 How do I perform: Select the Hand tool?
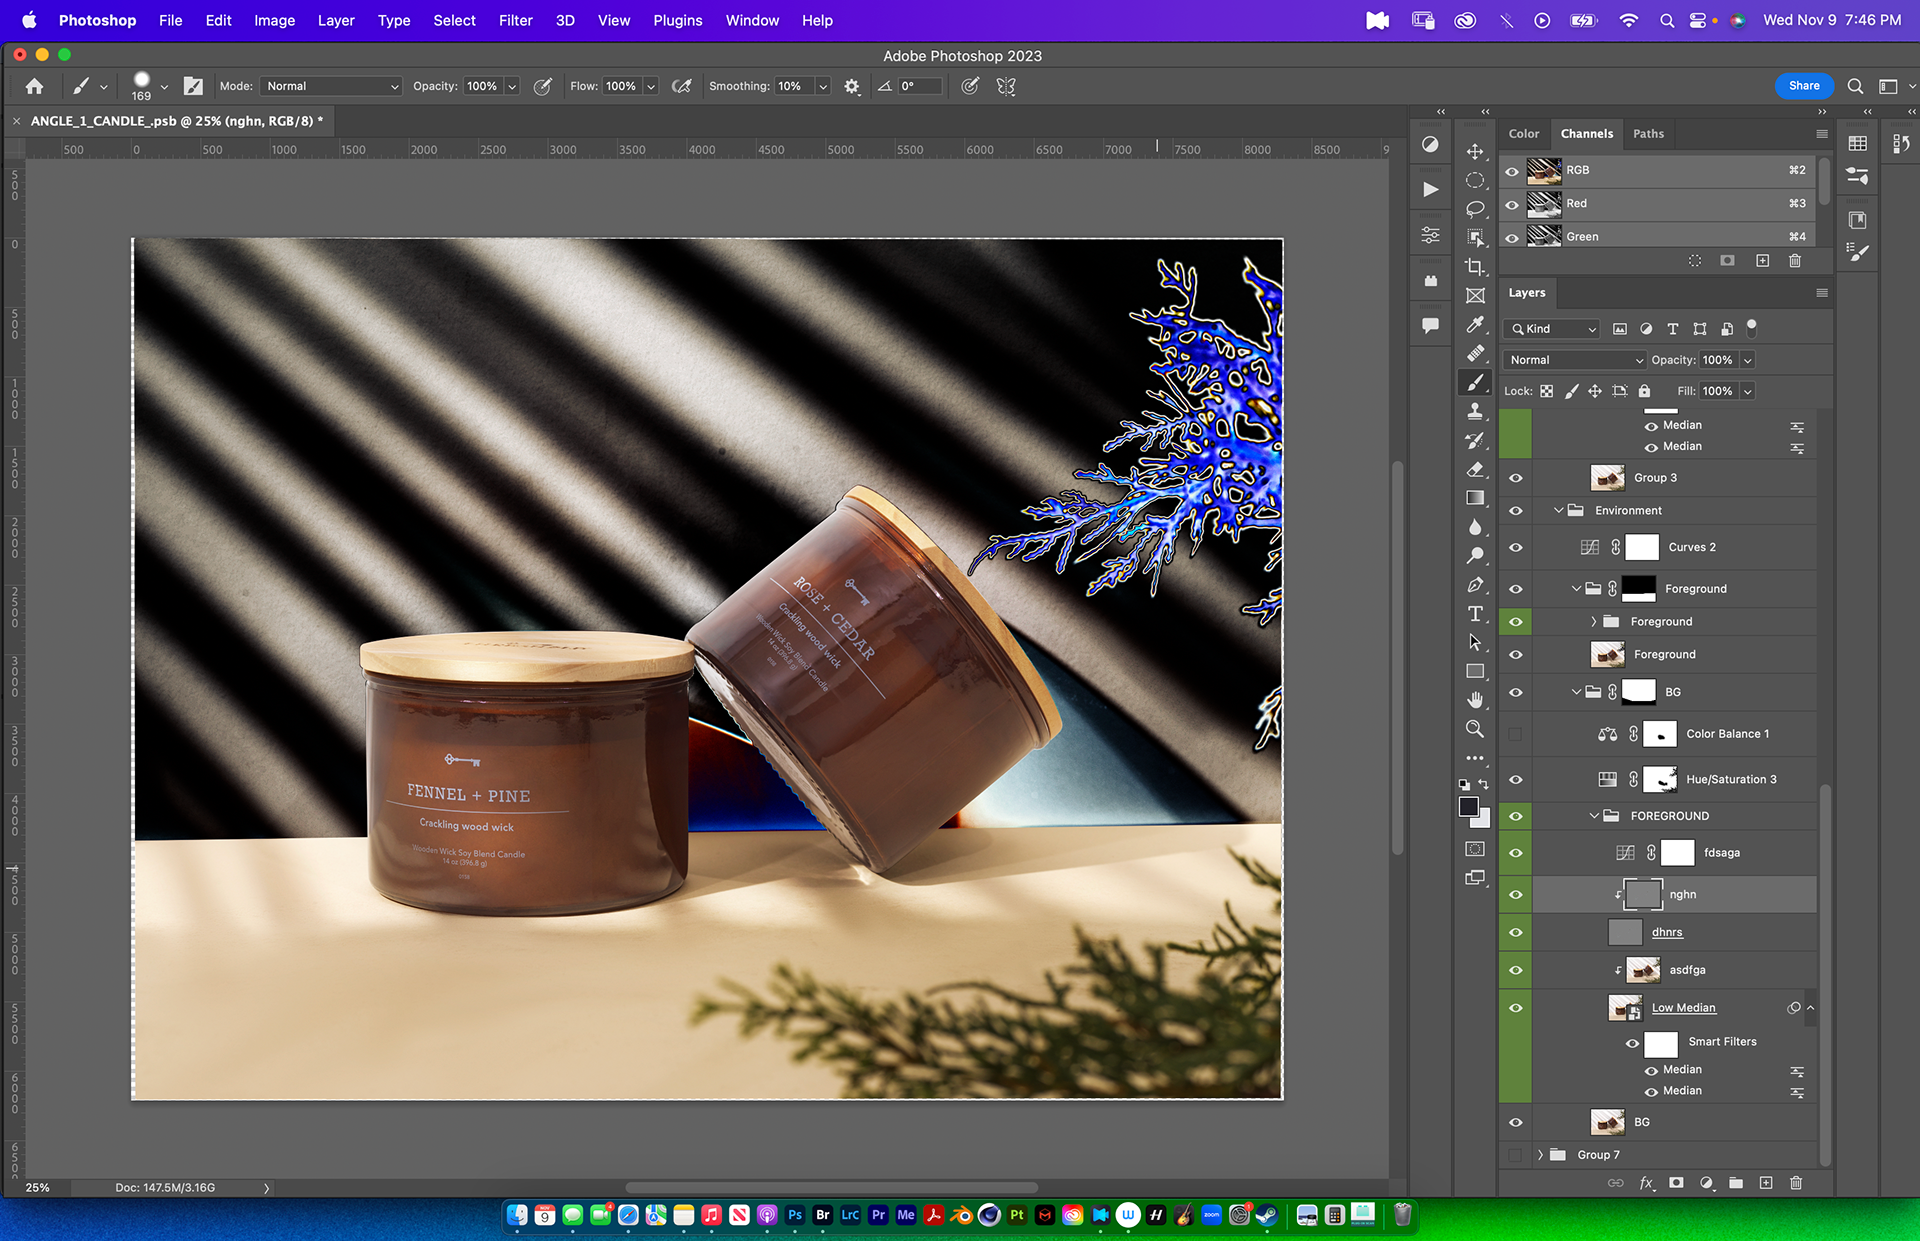pyautogui.click(x=1475, y=700)
